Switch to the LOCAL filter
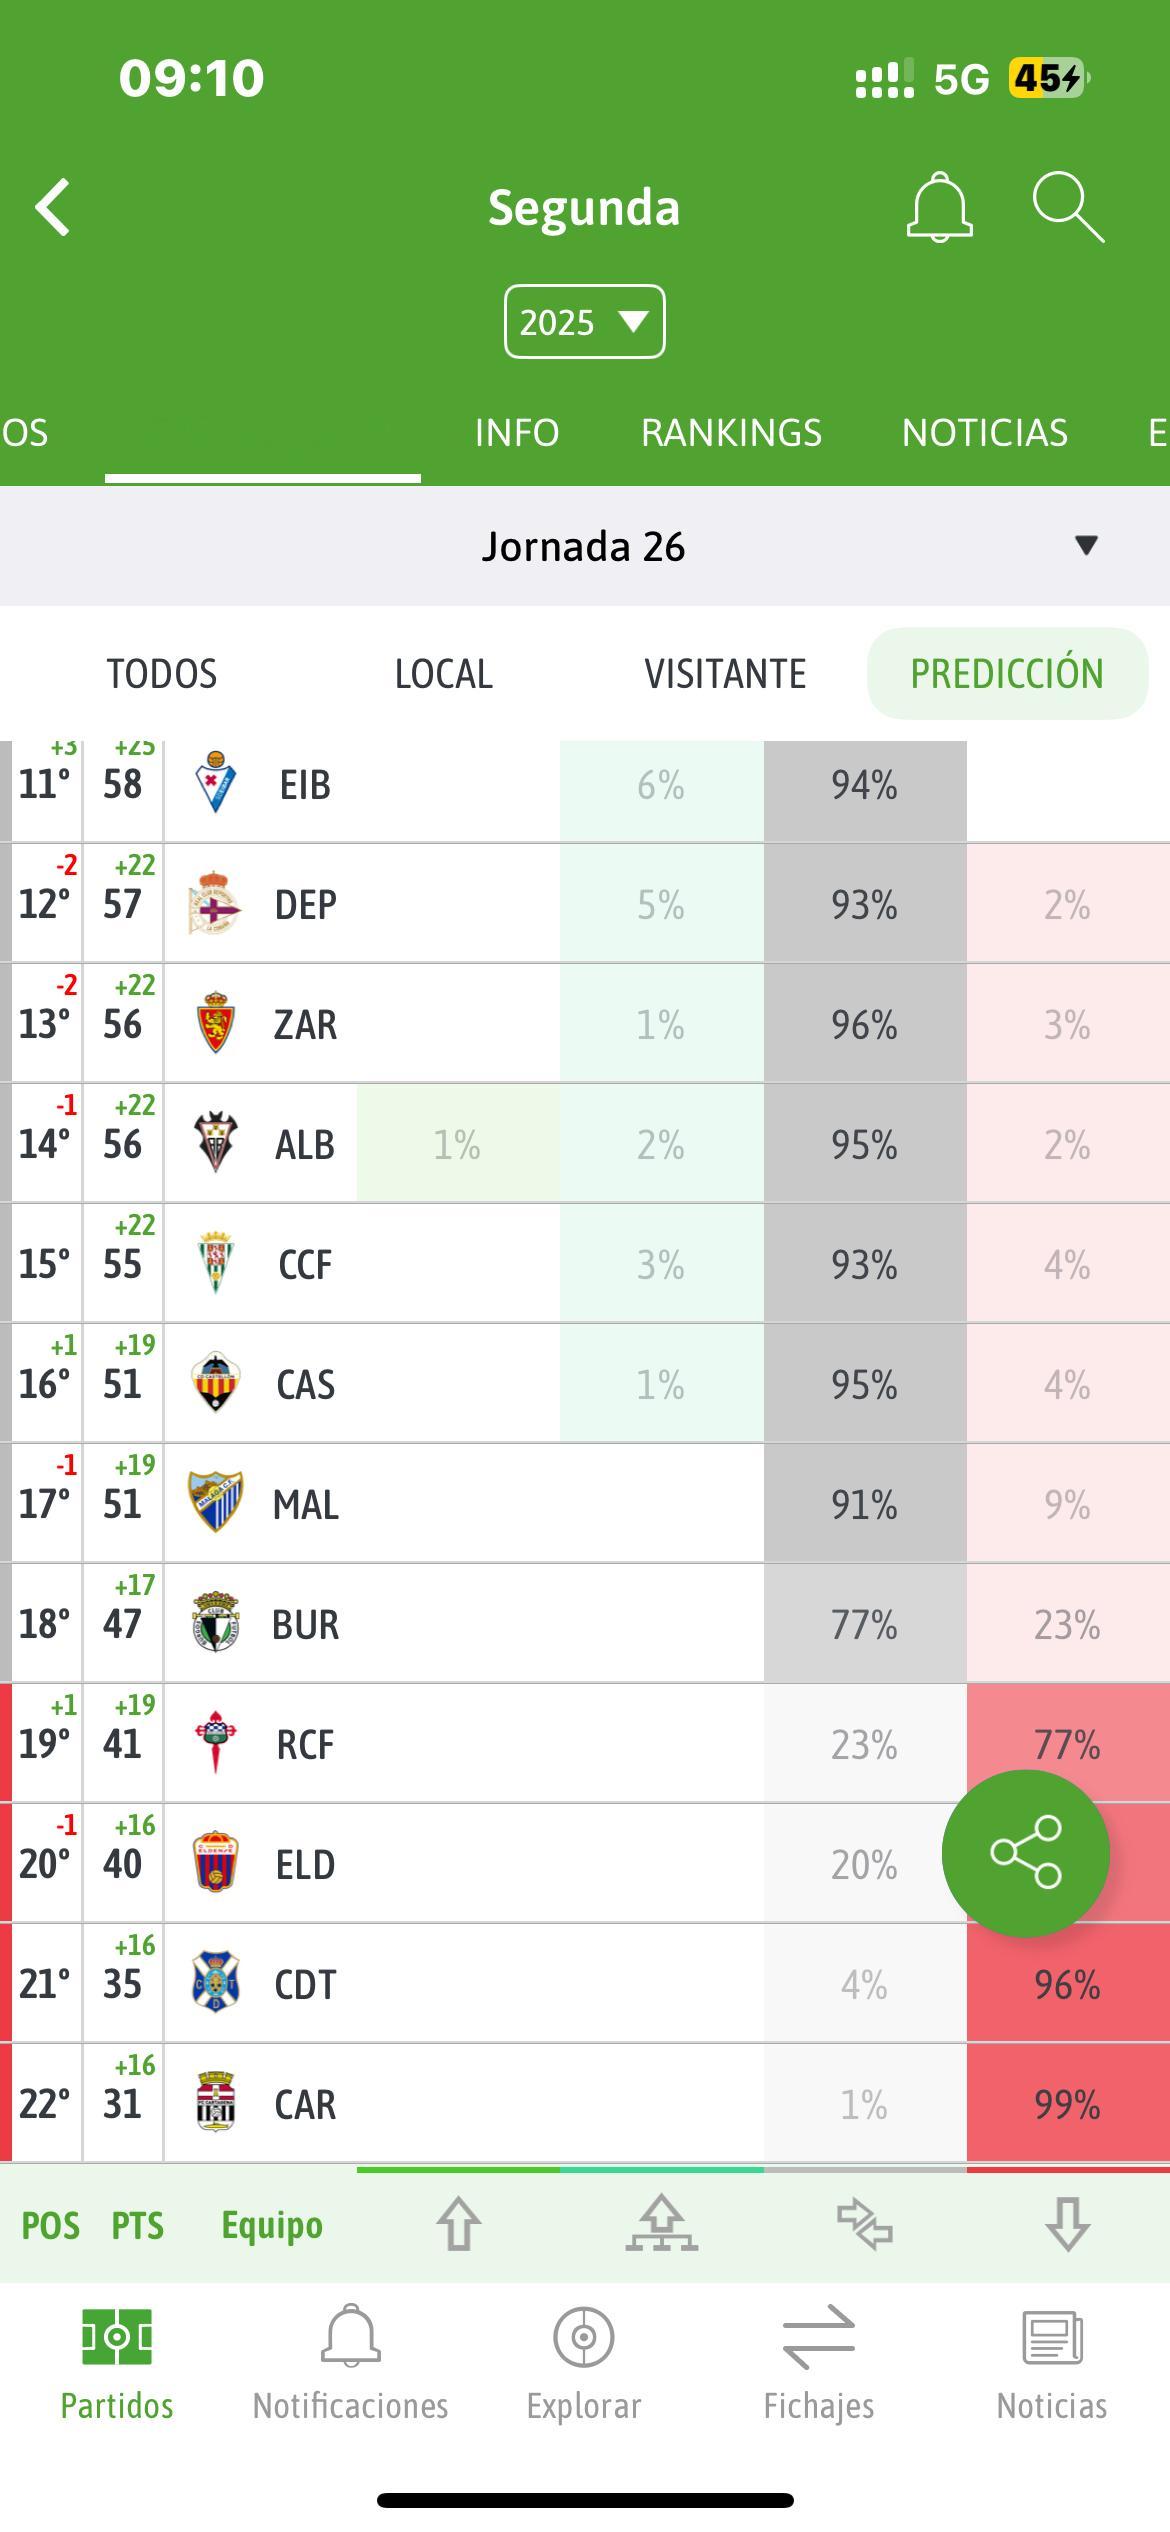This screenshot has height=2532, width=1170. 444,674
